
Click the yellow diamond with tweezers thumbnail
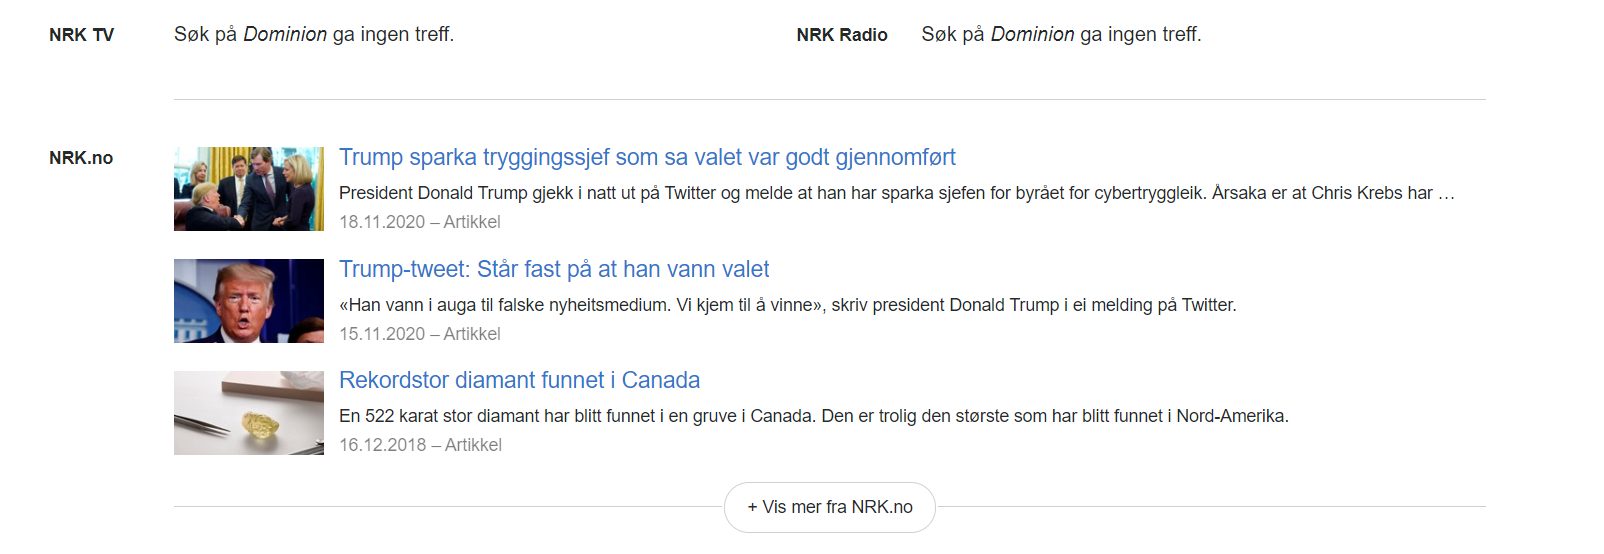pyautogui.click(x=249, y=413)
